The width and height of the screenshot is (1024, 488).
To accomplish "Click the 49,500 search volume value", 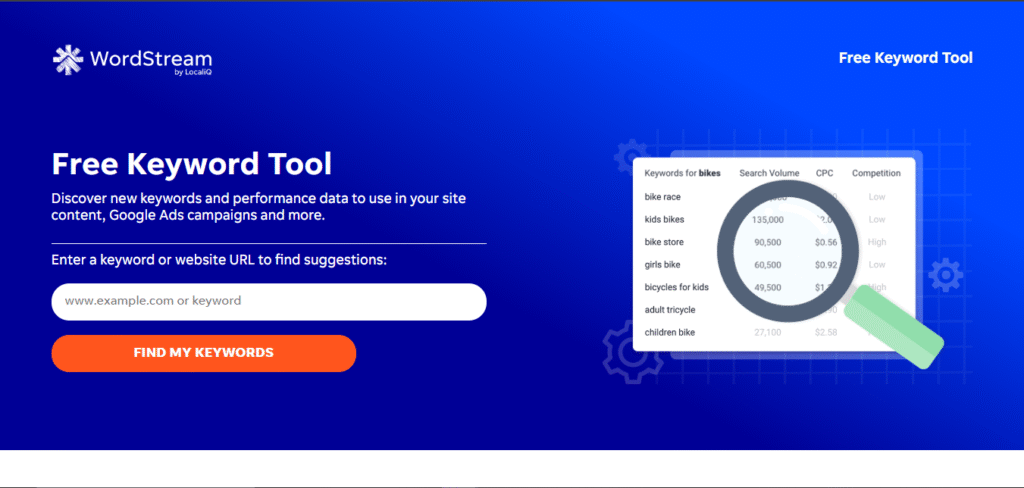I will click(x=769, y=287).
